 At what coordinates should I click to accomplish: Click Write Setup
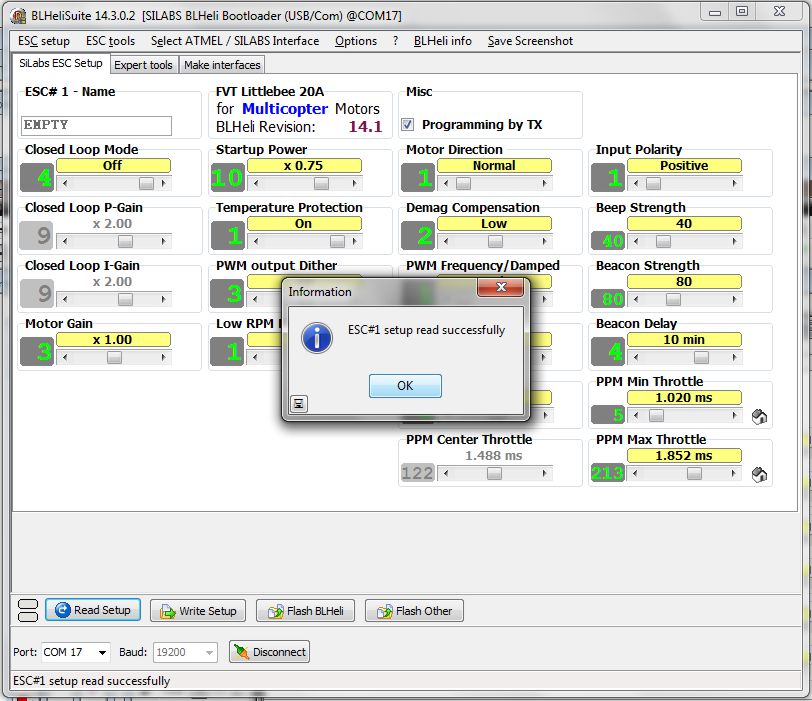(198, 611)
